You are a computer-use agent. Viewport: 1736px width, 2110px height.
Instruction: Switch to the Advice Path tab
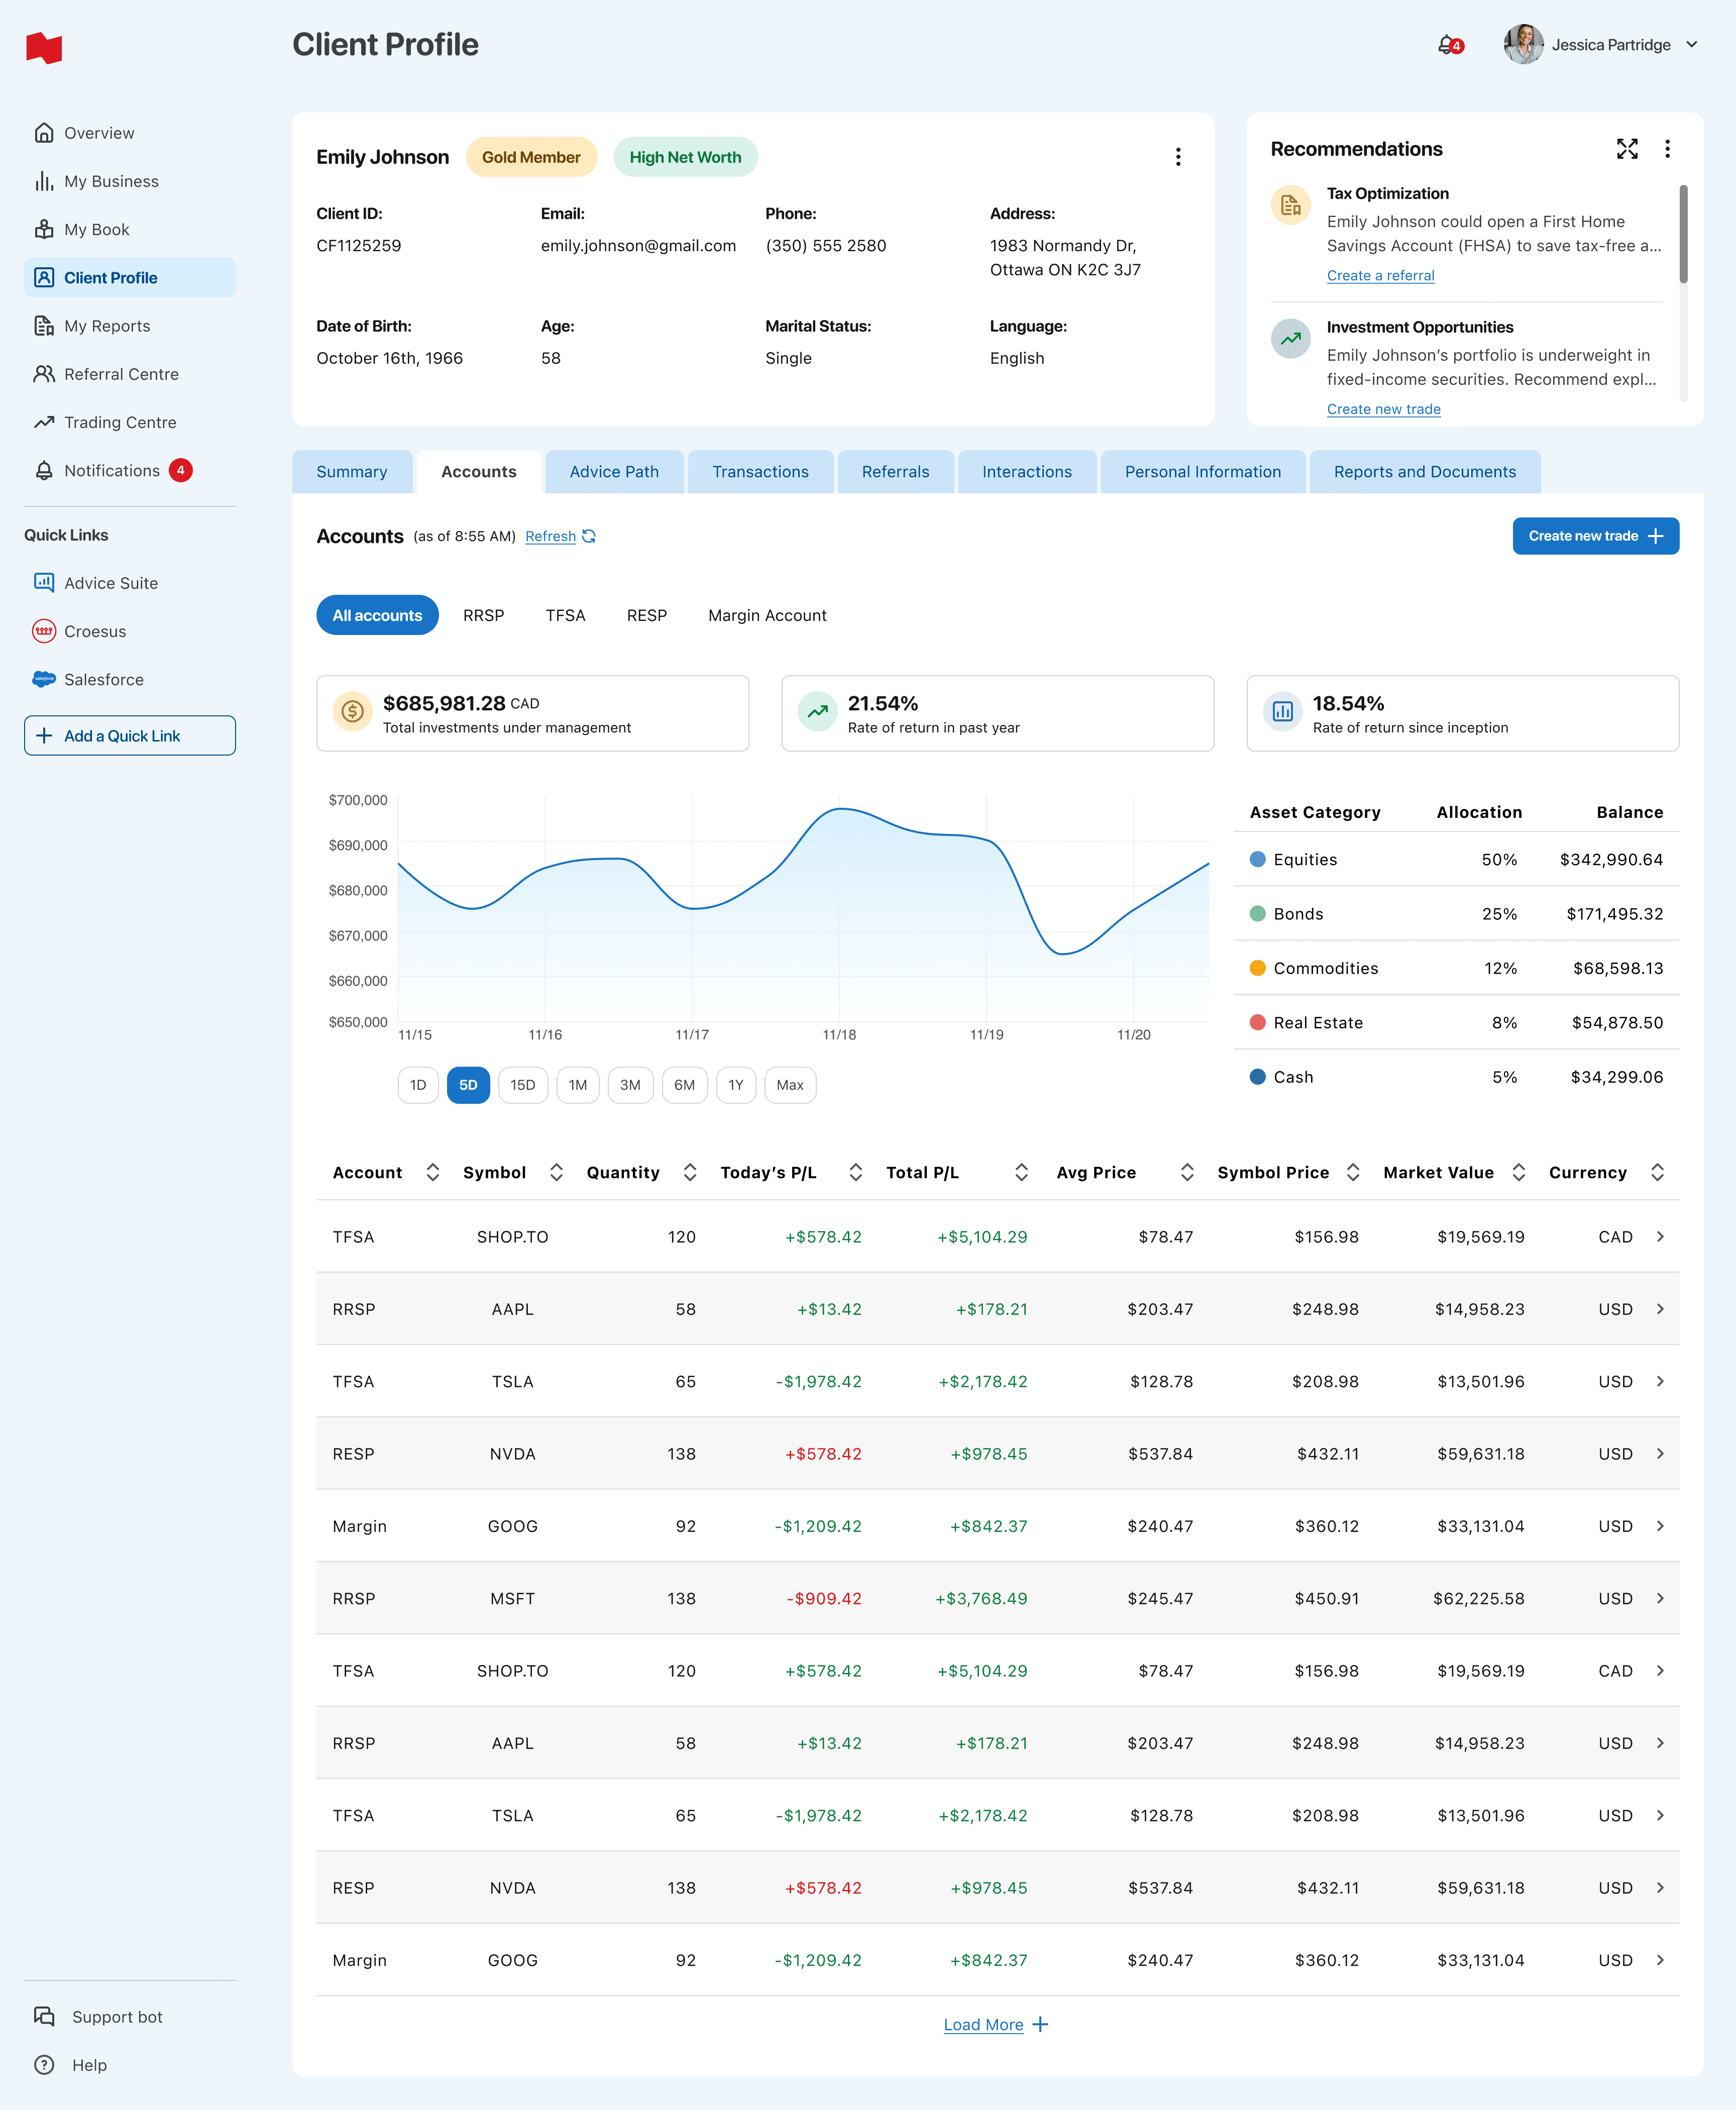[x=613, y=472]
